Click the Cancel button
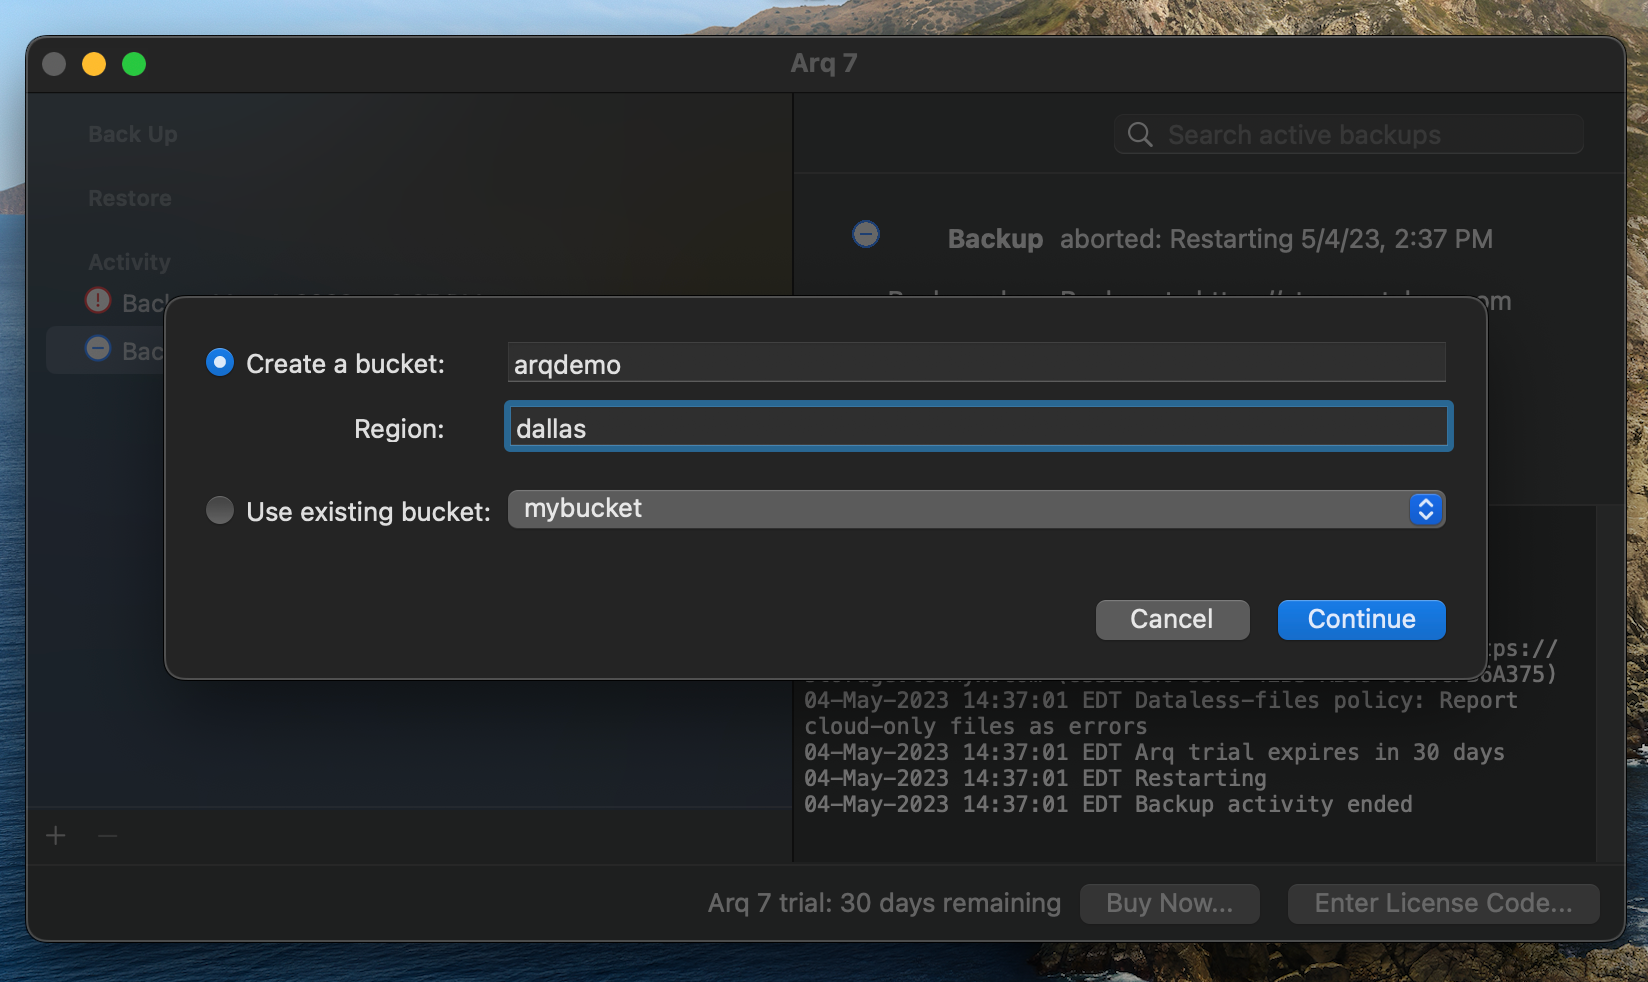1648x982 pixels. pyautogui.click(x=1172, y=619)
